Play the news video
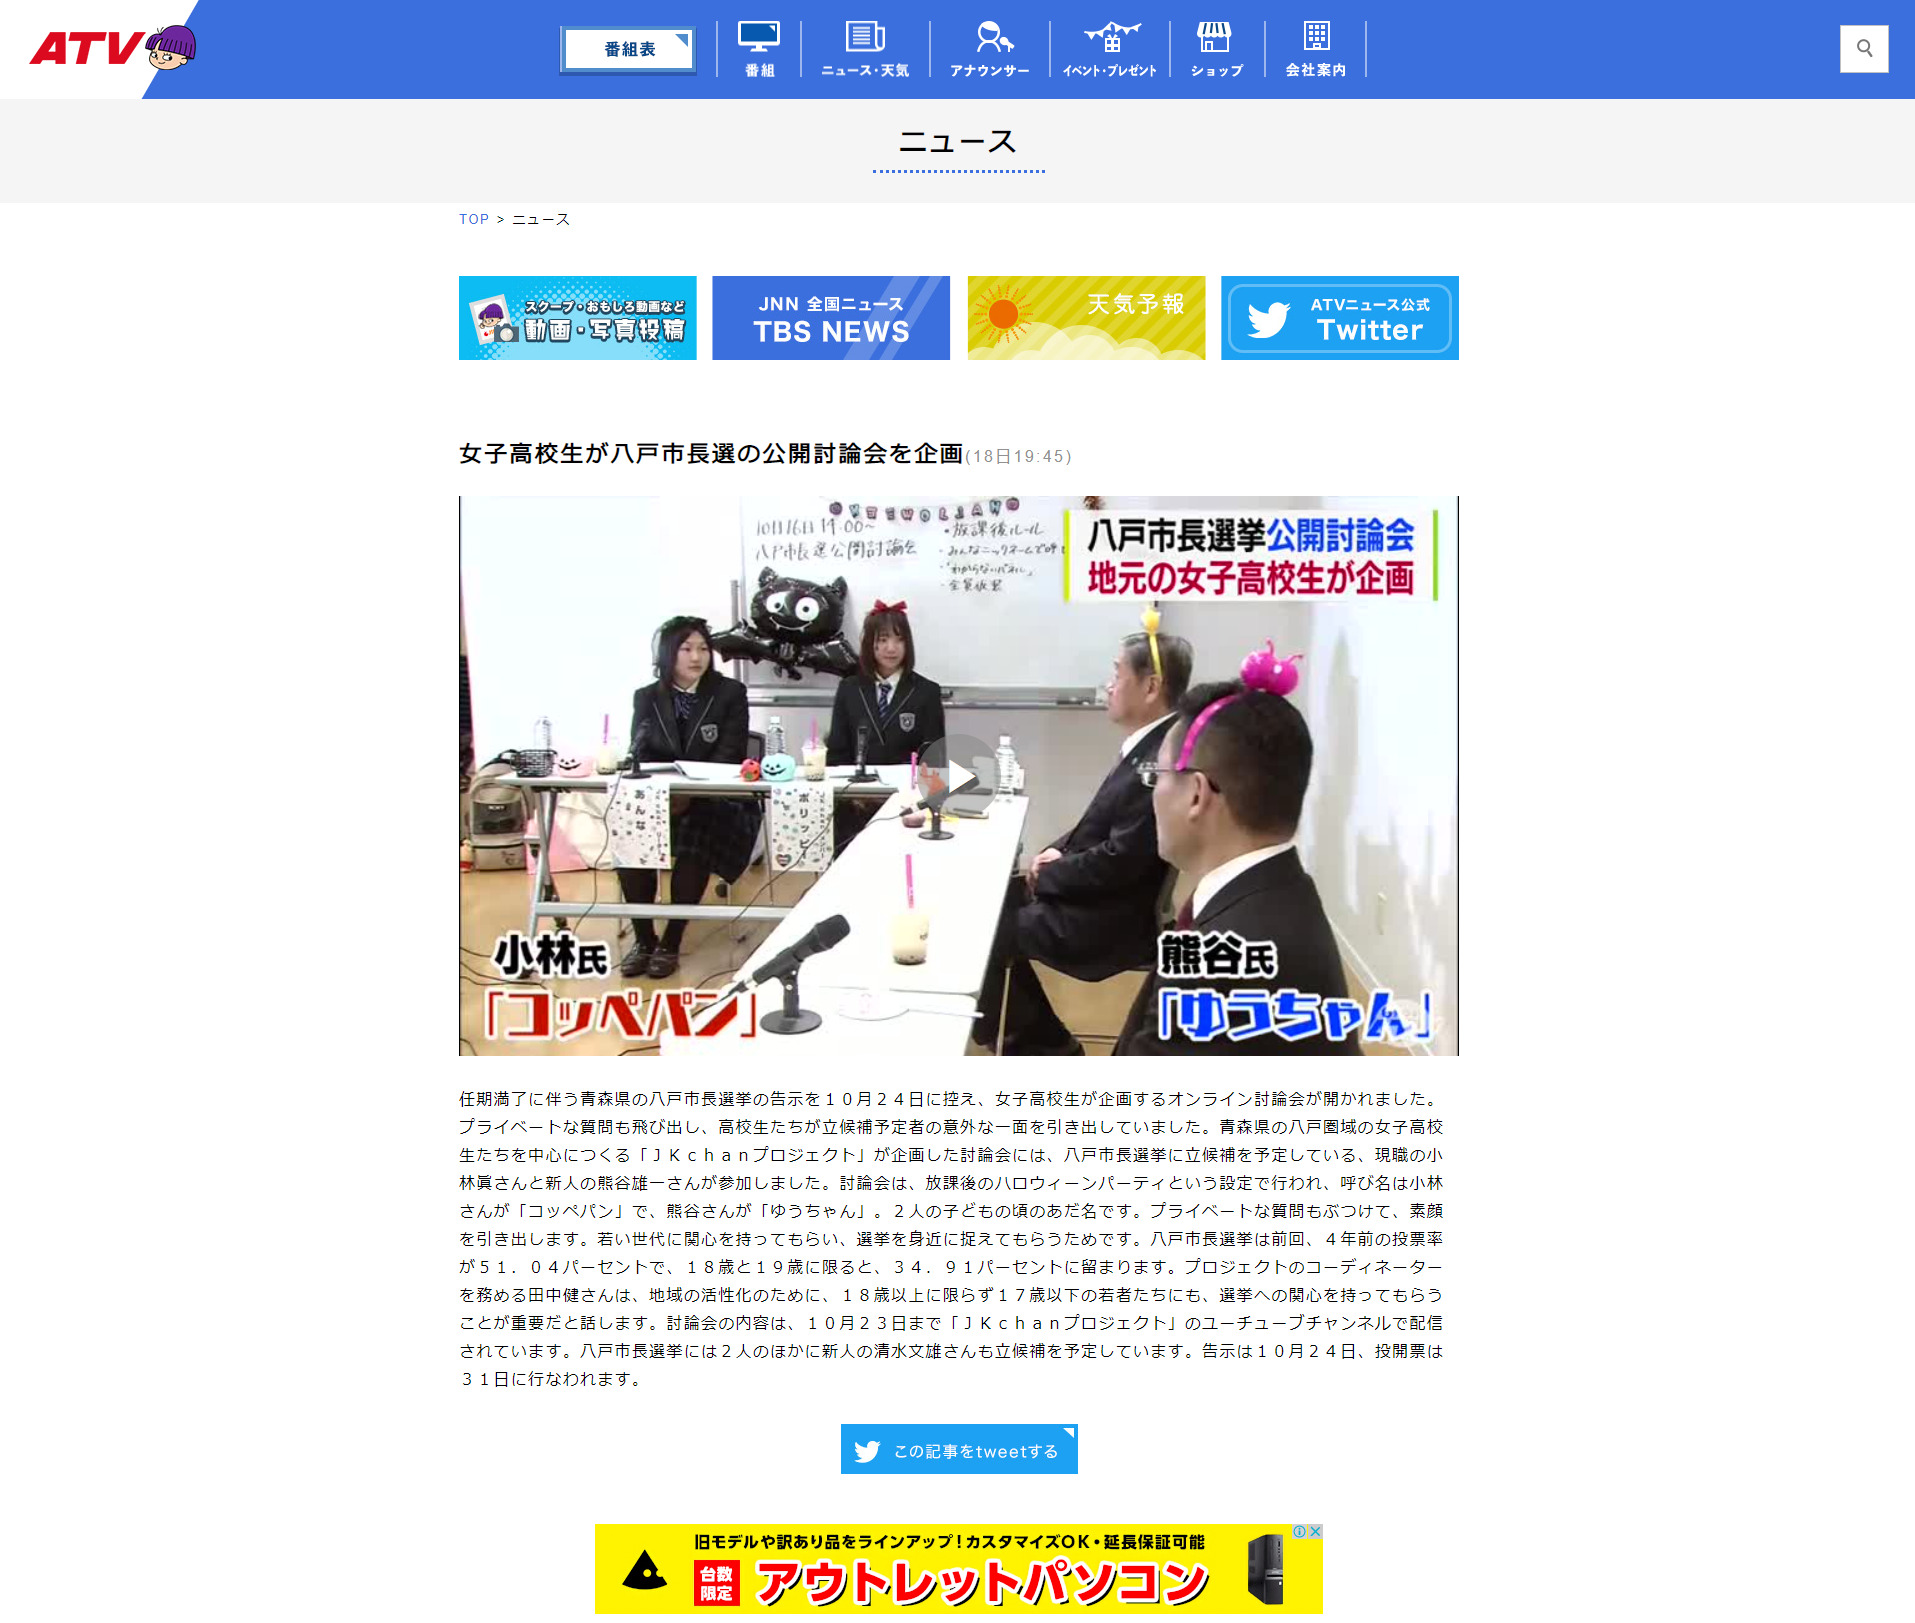 point(958,776)
